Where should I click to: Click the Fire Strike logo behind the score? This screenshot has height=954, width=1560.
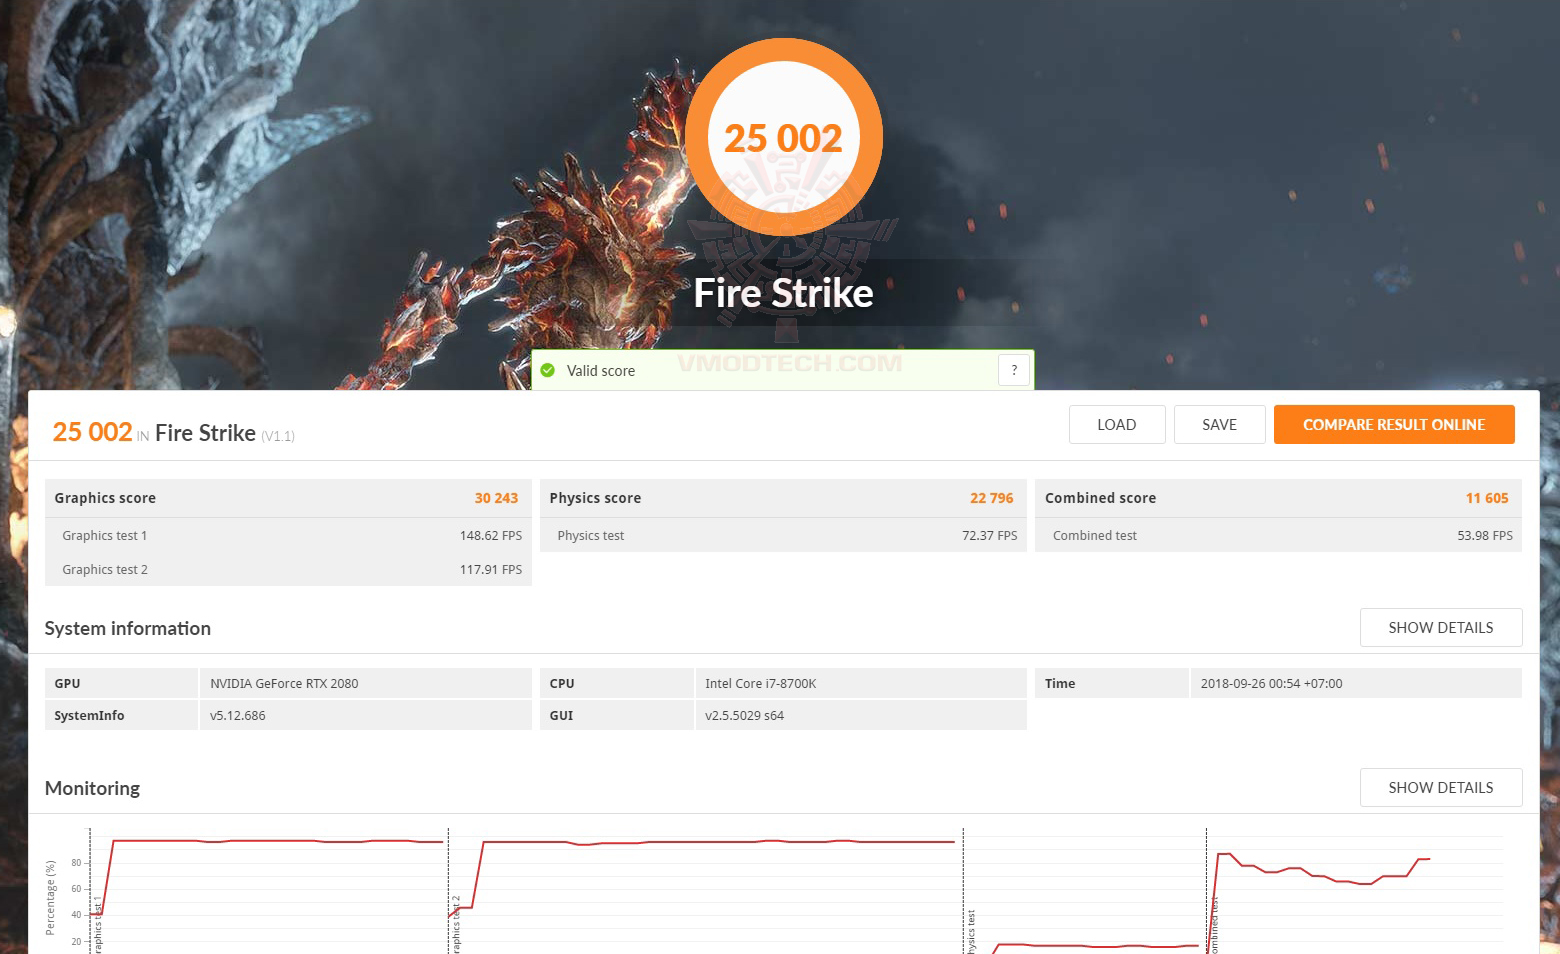tap(783, 292)
